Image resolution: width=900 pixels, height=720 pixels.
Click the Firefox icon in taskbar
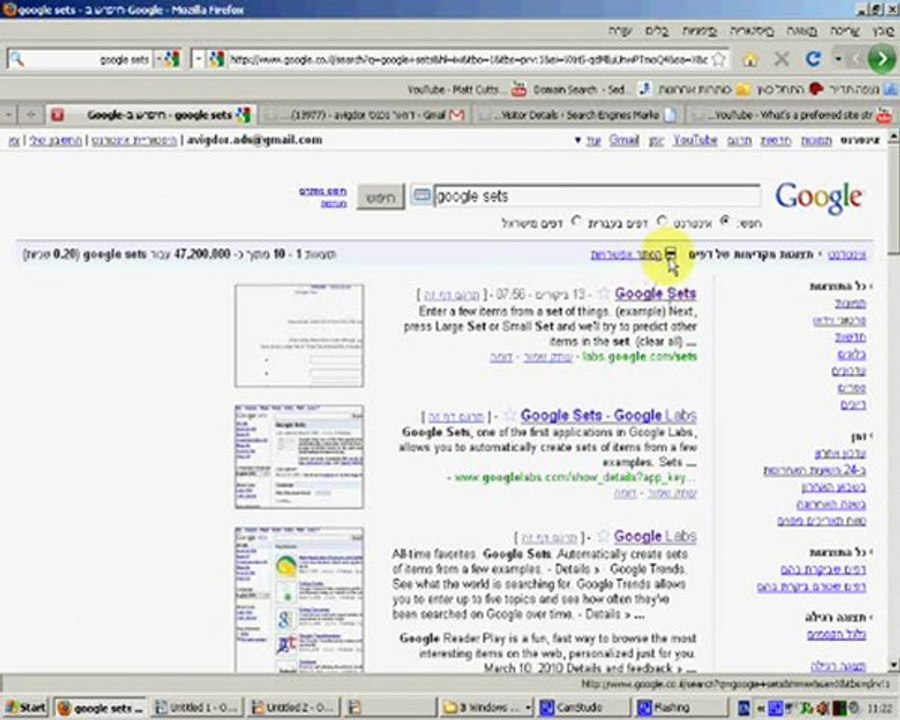[64, 708]
